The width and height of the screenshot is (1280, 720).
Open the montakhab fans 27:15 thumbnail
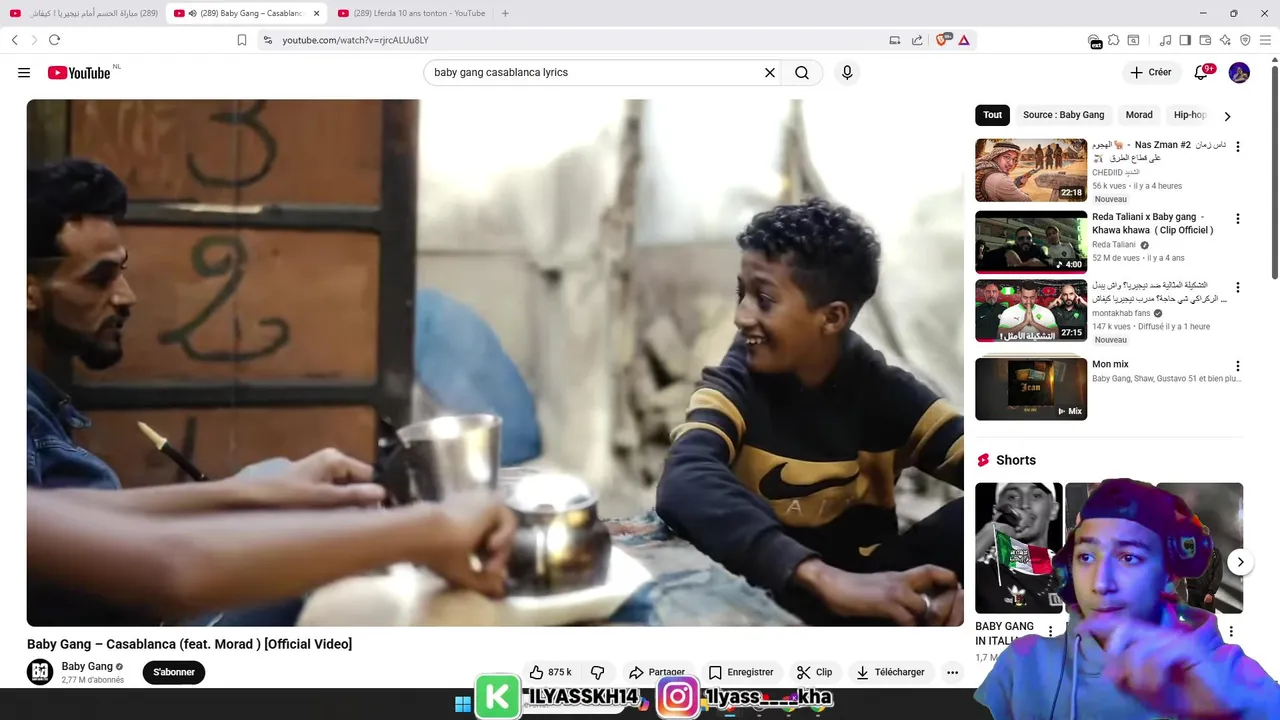click(1031, 311)
